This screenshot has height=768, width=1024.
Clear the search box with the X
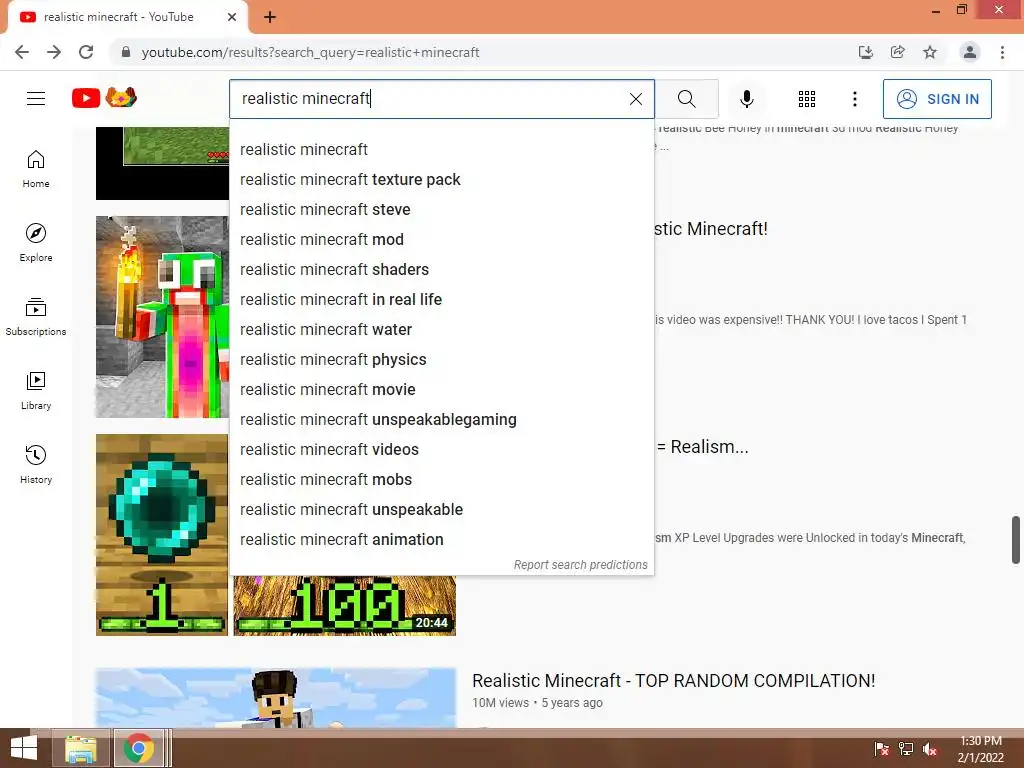[635, 99]
